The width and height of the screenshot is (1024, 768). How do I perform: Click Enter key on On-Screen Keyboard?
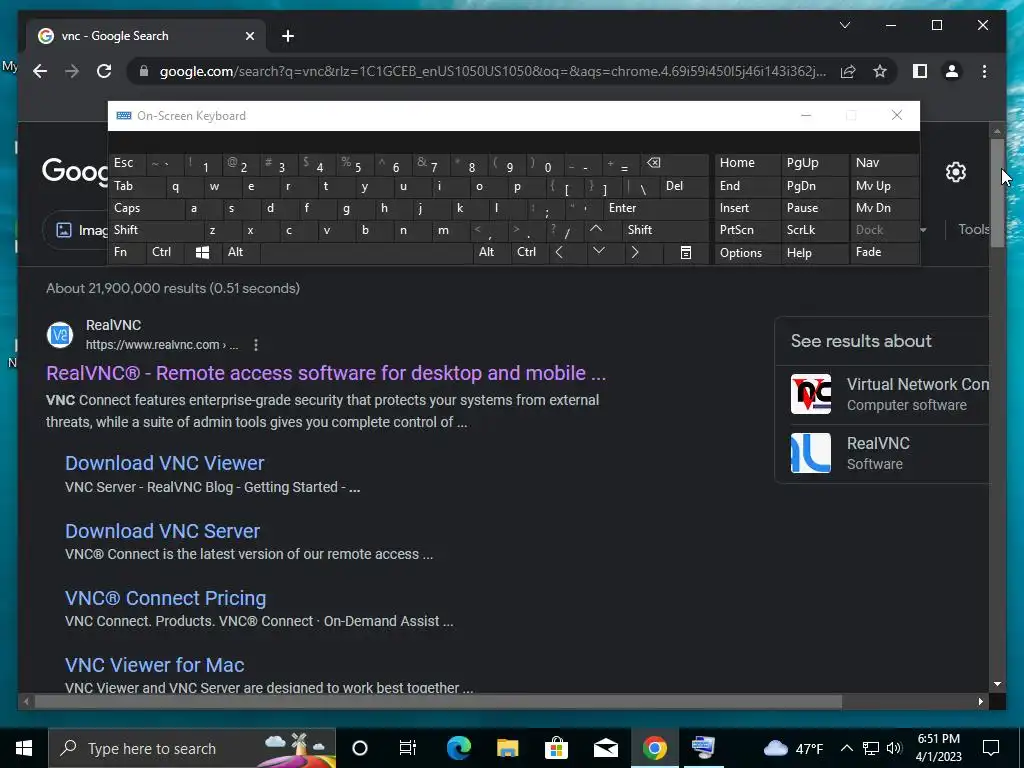click(x=656, y=208)
